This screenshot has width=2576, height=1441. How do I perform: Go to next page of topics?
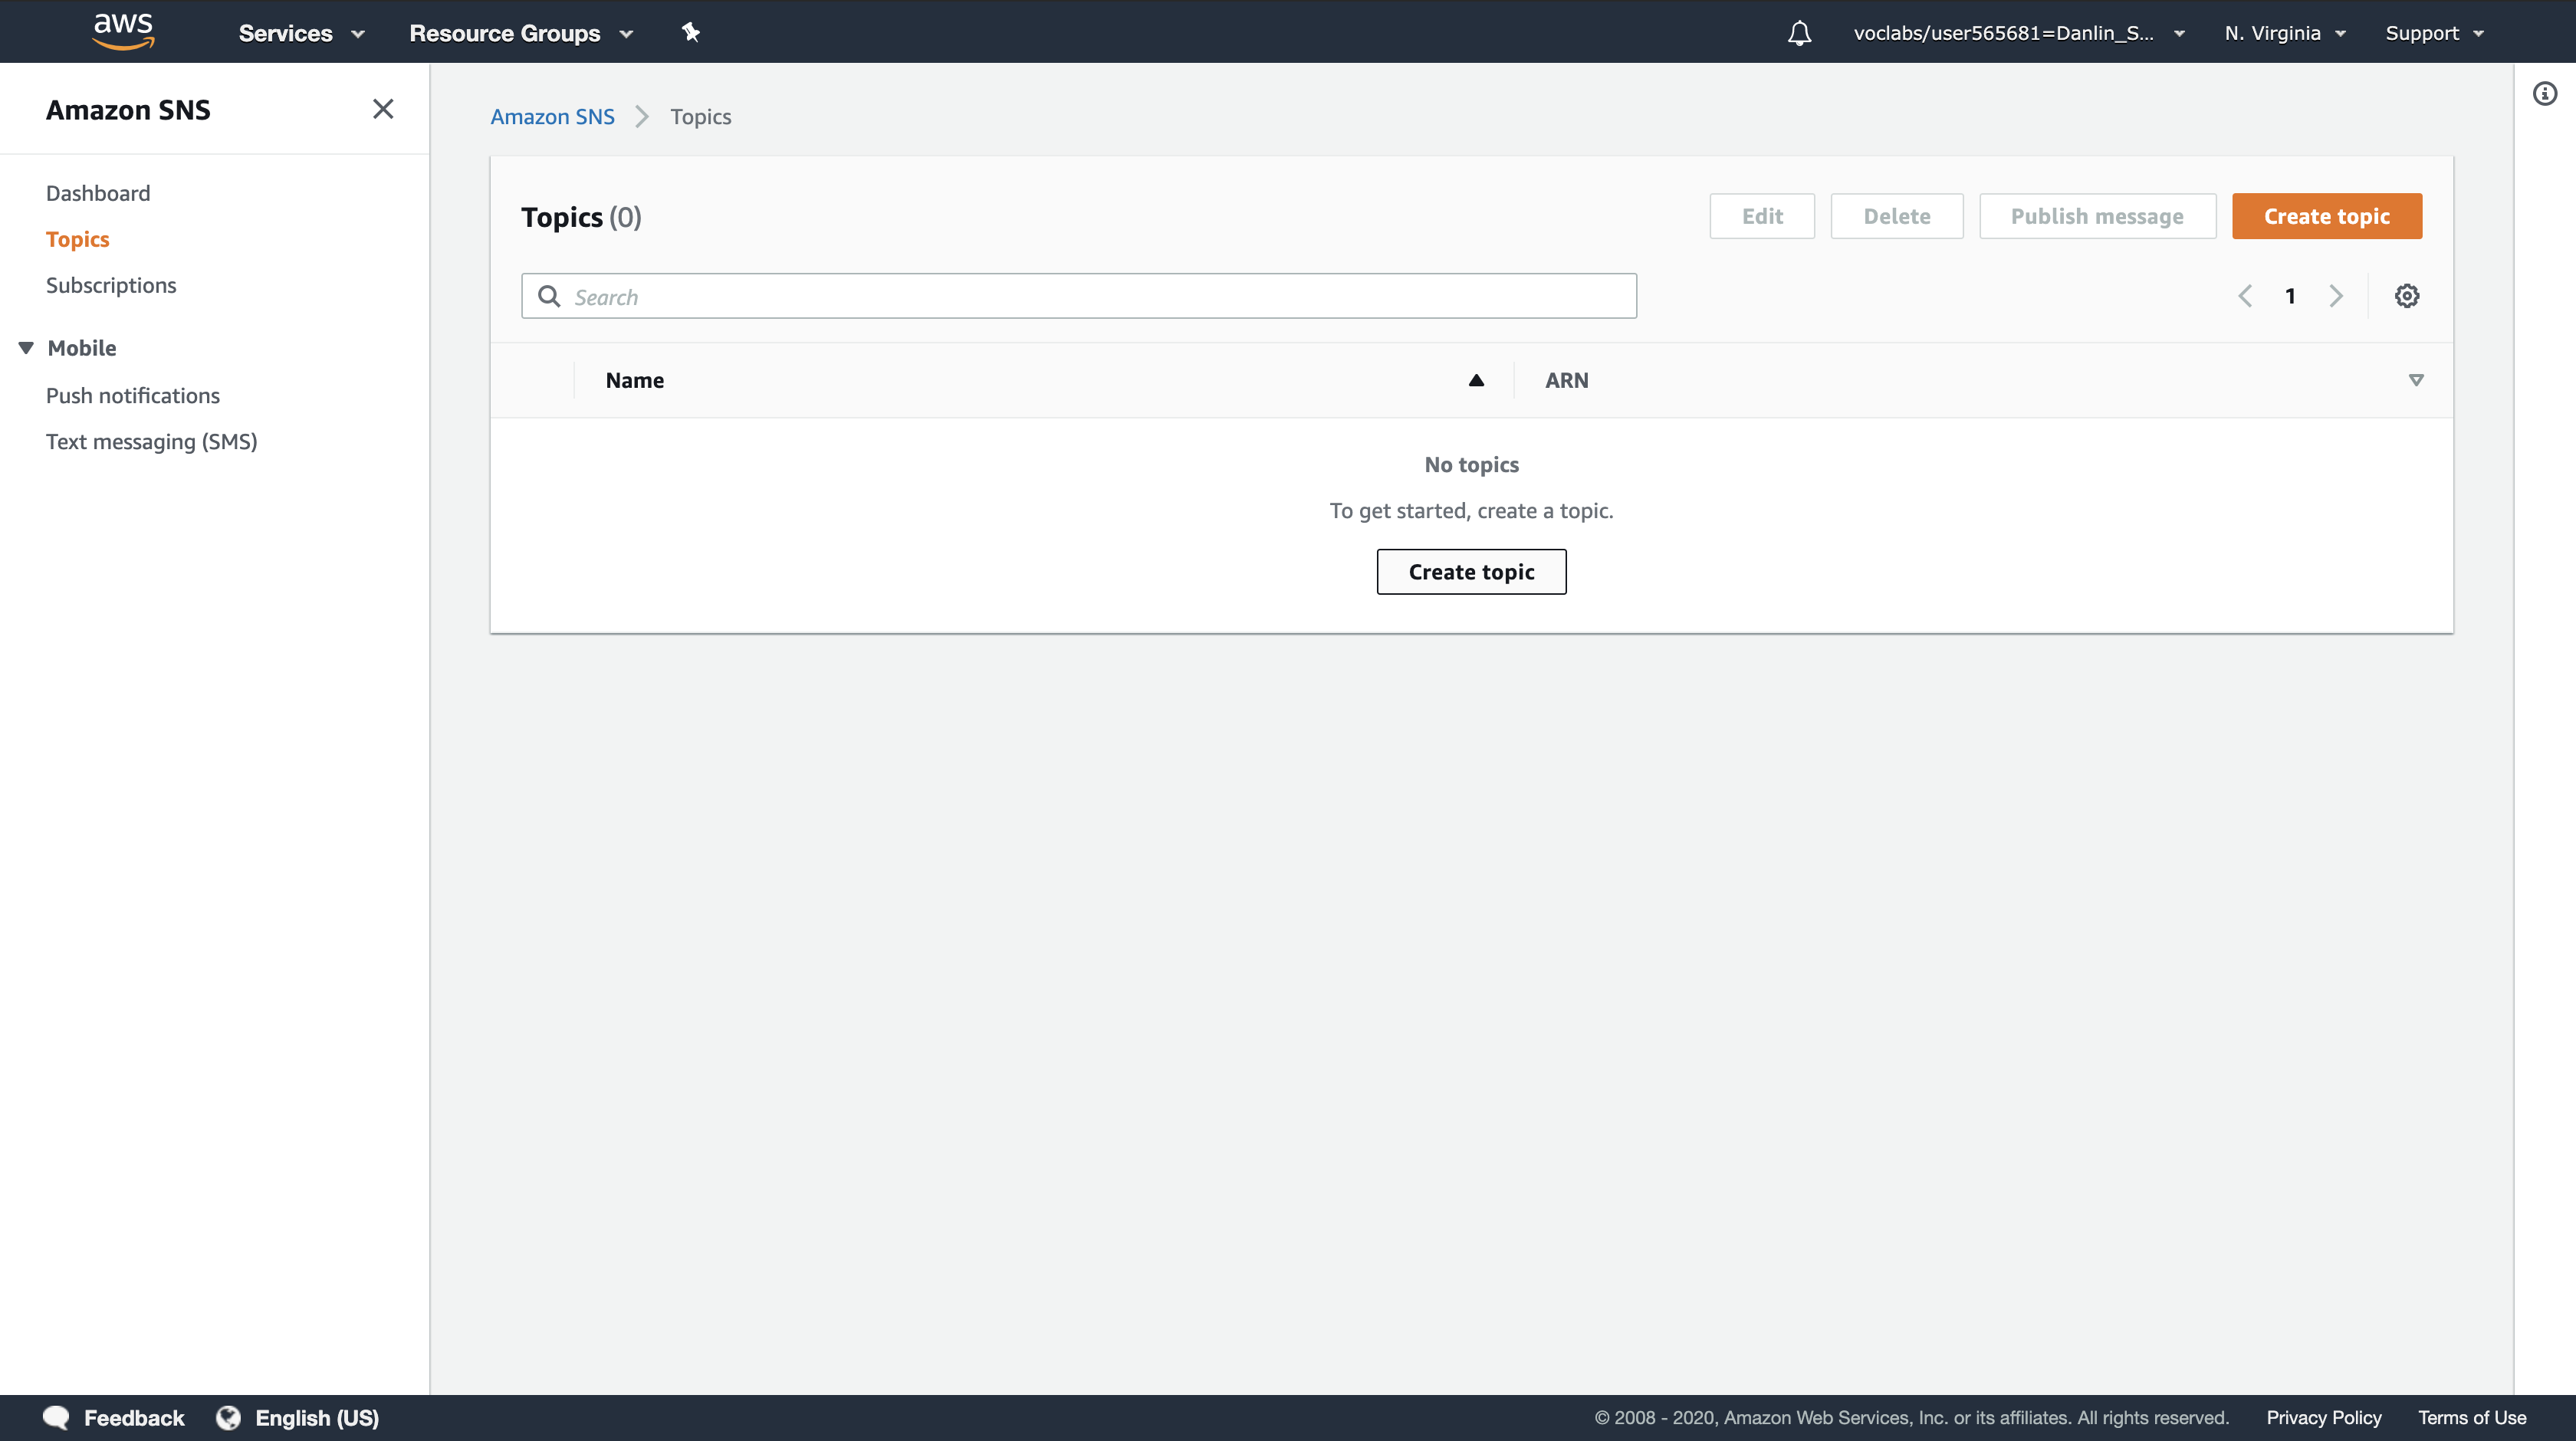click(x=2335, y=296)
